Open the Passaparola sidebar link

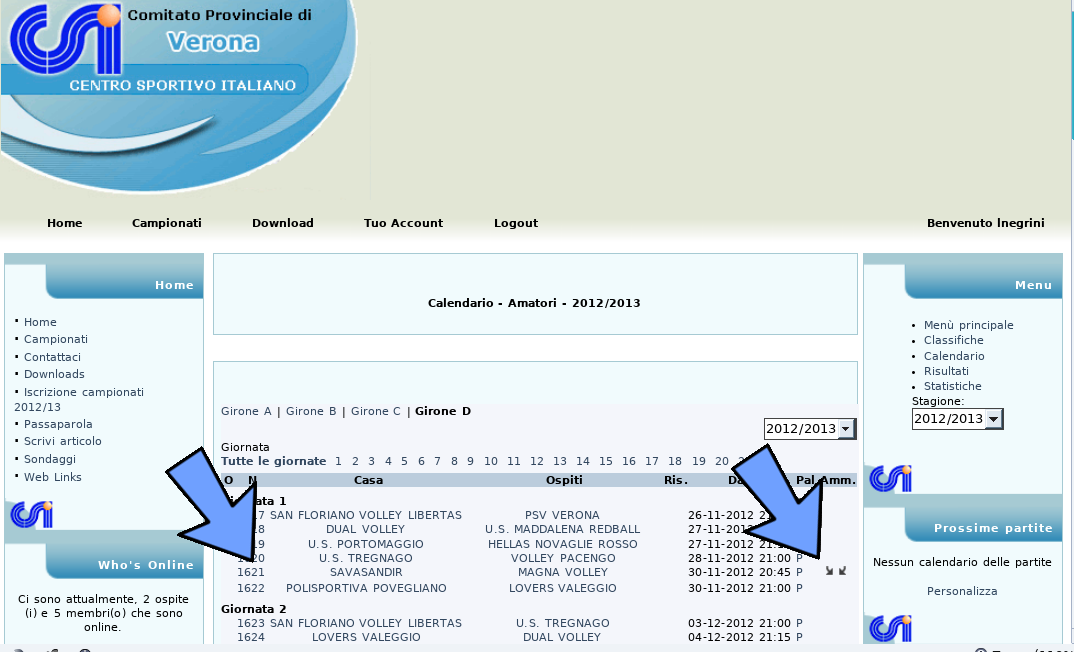[58, 424]
